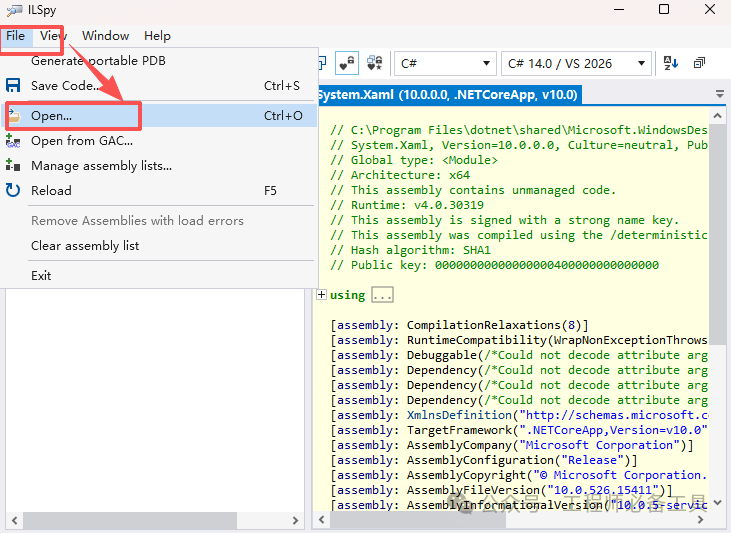The width and height of the screenshot is (731, 533).
Task: Open the document tab list dropdown arrow
Action: [x=720, y=94]
